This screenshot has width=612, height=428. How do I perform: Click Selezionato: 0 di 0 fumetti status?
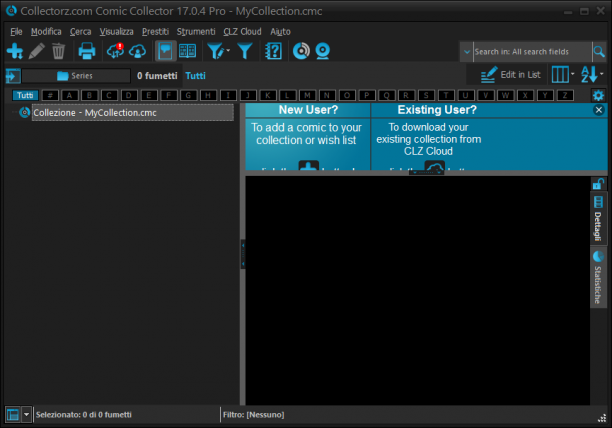pos(84,415)
